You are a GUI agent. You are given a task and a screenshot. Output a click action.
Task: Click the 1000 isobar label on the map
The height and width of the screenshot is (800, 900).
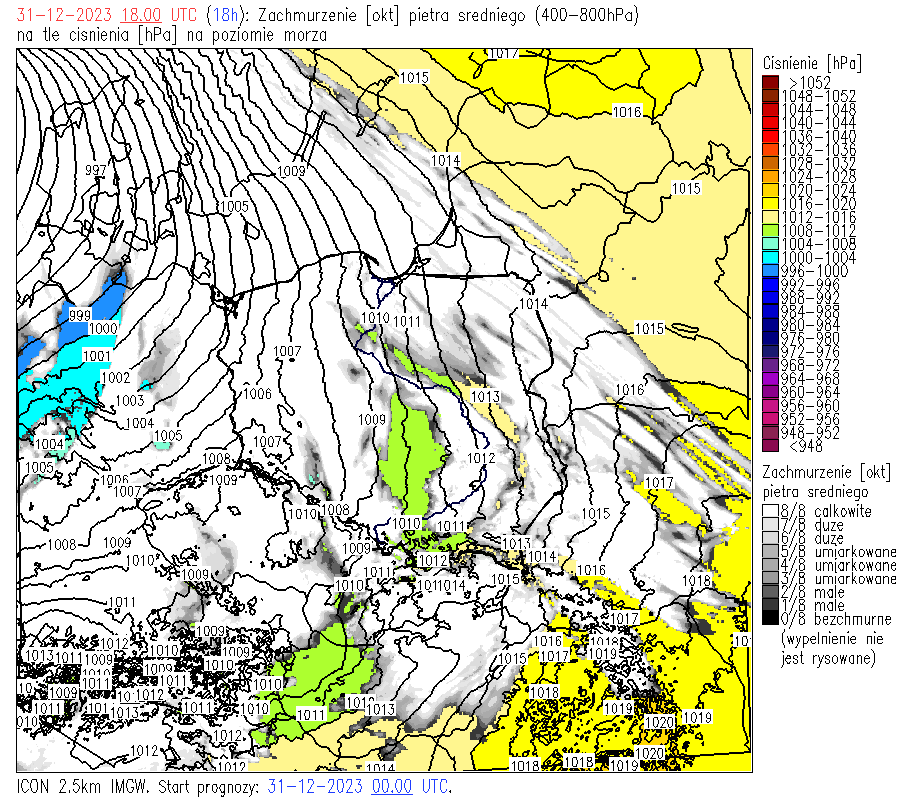103,328
